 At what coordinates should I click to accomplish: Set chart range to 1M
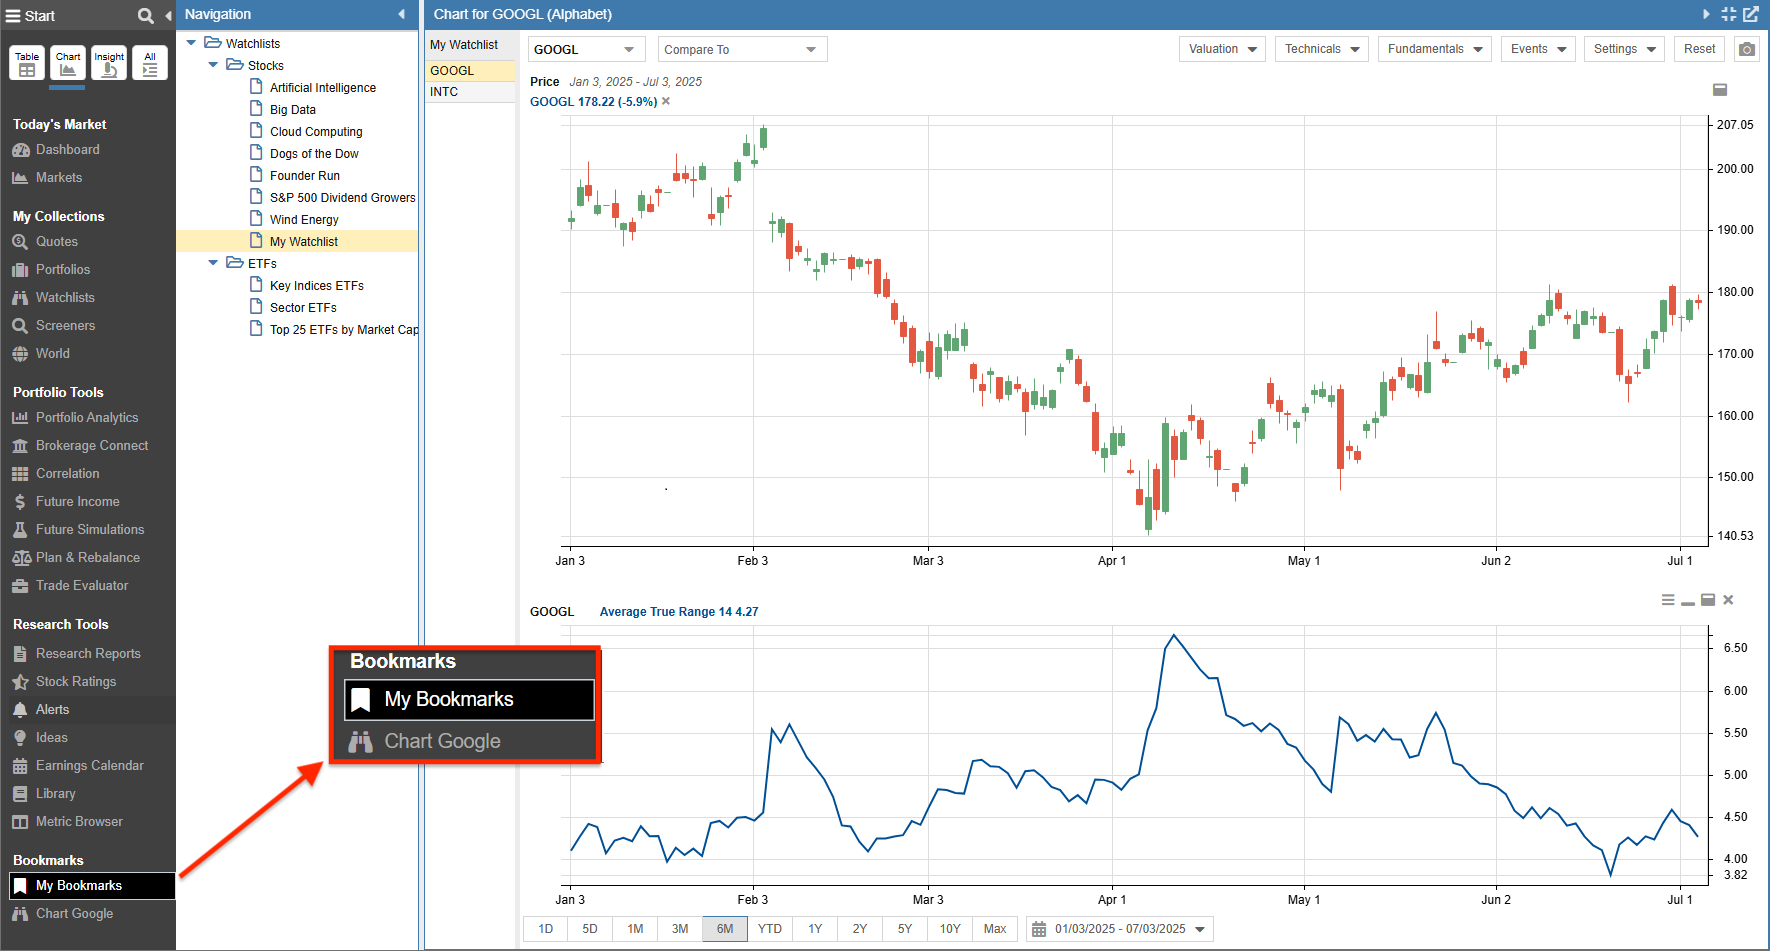tap(635, 929)
